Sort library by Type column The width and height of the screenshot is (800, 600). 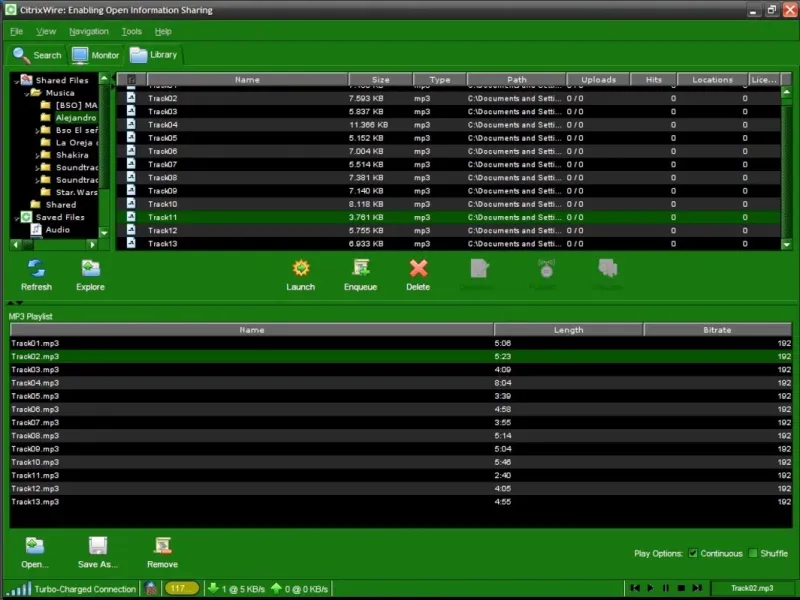point(440,80)
